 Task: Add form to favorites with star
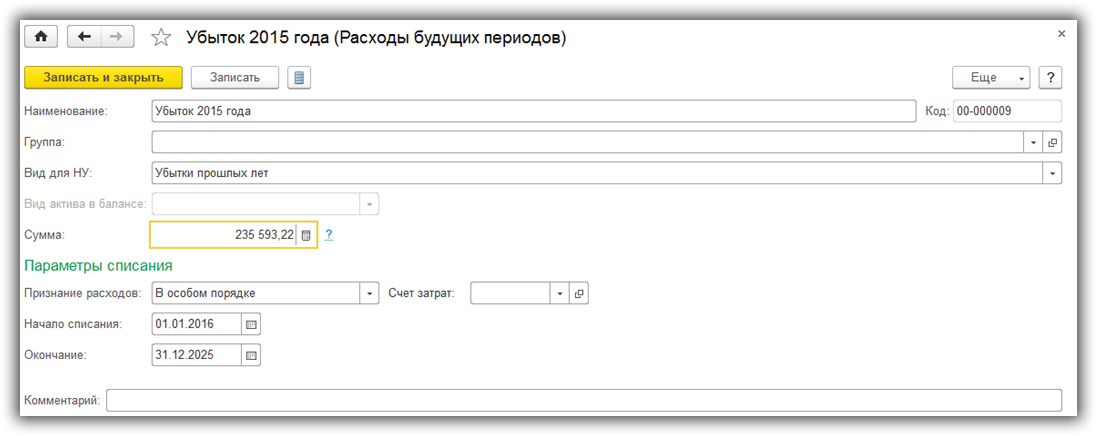pos(160,38)
